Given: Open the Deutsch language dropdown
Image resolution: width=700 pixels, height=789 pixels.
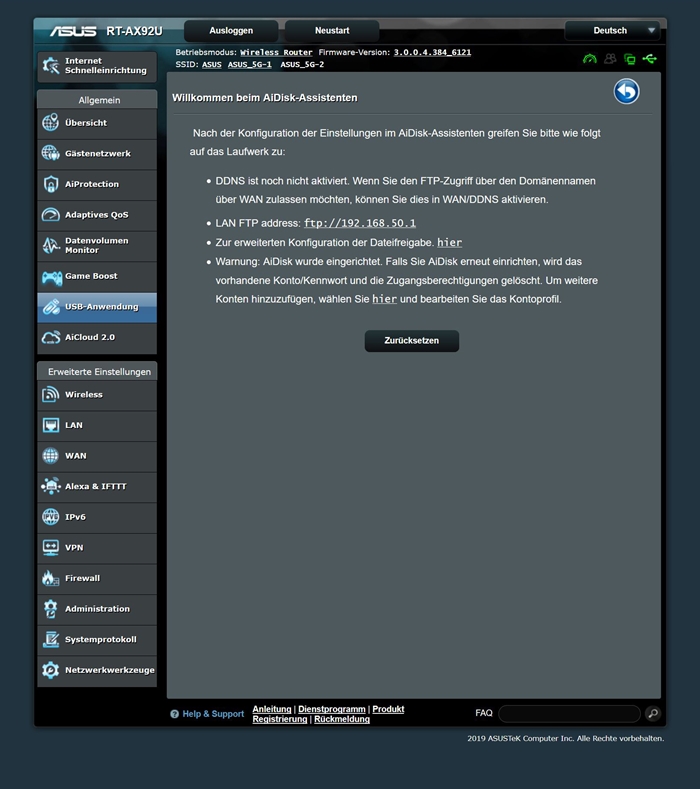Looking at the screenshot, I should 613,31.
